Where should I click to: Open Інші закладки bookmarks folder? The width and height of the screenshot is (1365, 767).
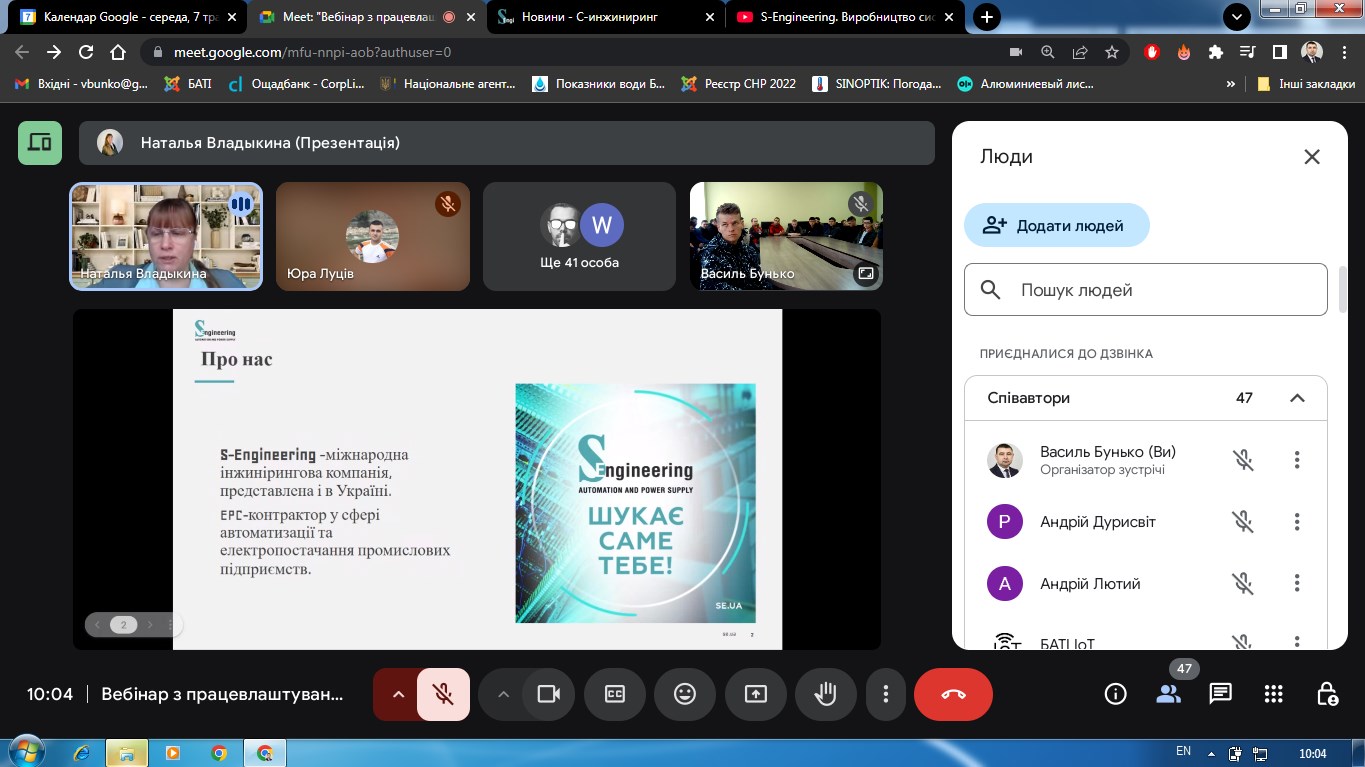click(x=1304, y=84)
